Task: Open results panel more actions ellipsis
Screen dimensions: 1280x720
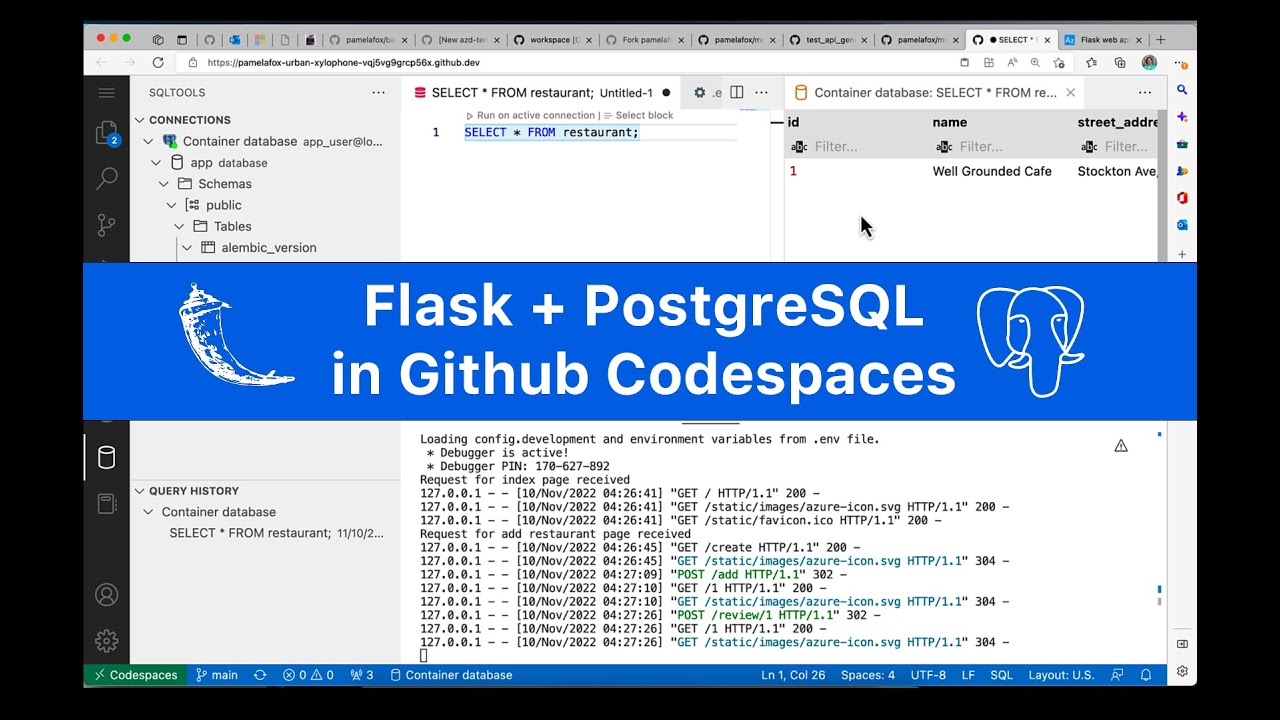Action: pos(1145,92)
